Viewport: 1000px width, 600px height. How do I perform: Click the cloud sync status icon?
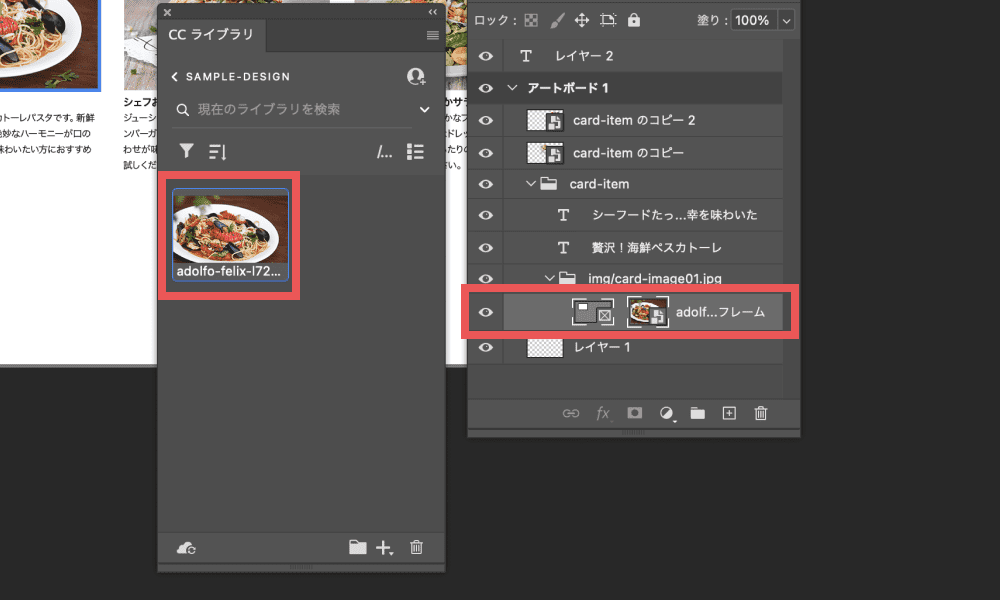click(x=185, y=547)
